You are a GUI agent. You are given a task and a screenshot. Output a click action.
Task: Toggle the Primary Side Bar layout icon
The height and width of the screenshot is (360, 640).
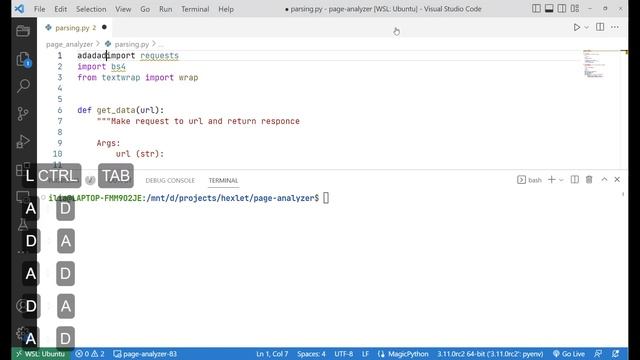point(536,9)
